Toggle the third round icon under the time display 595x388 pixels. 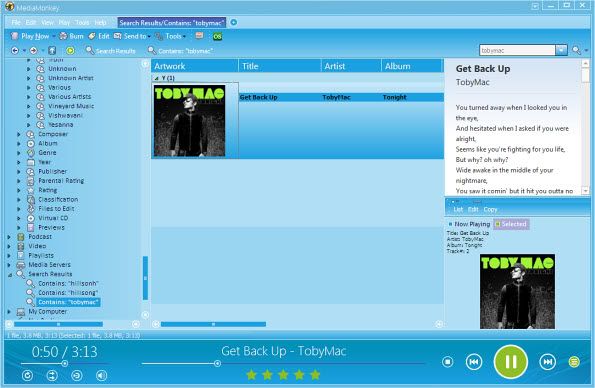click(77, 375)
